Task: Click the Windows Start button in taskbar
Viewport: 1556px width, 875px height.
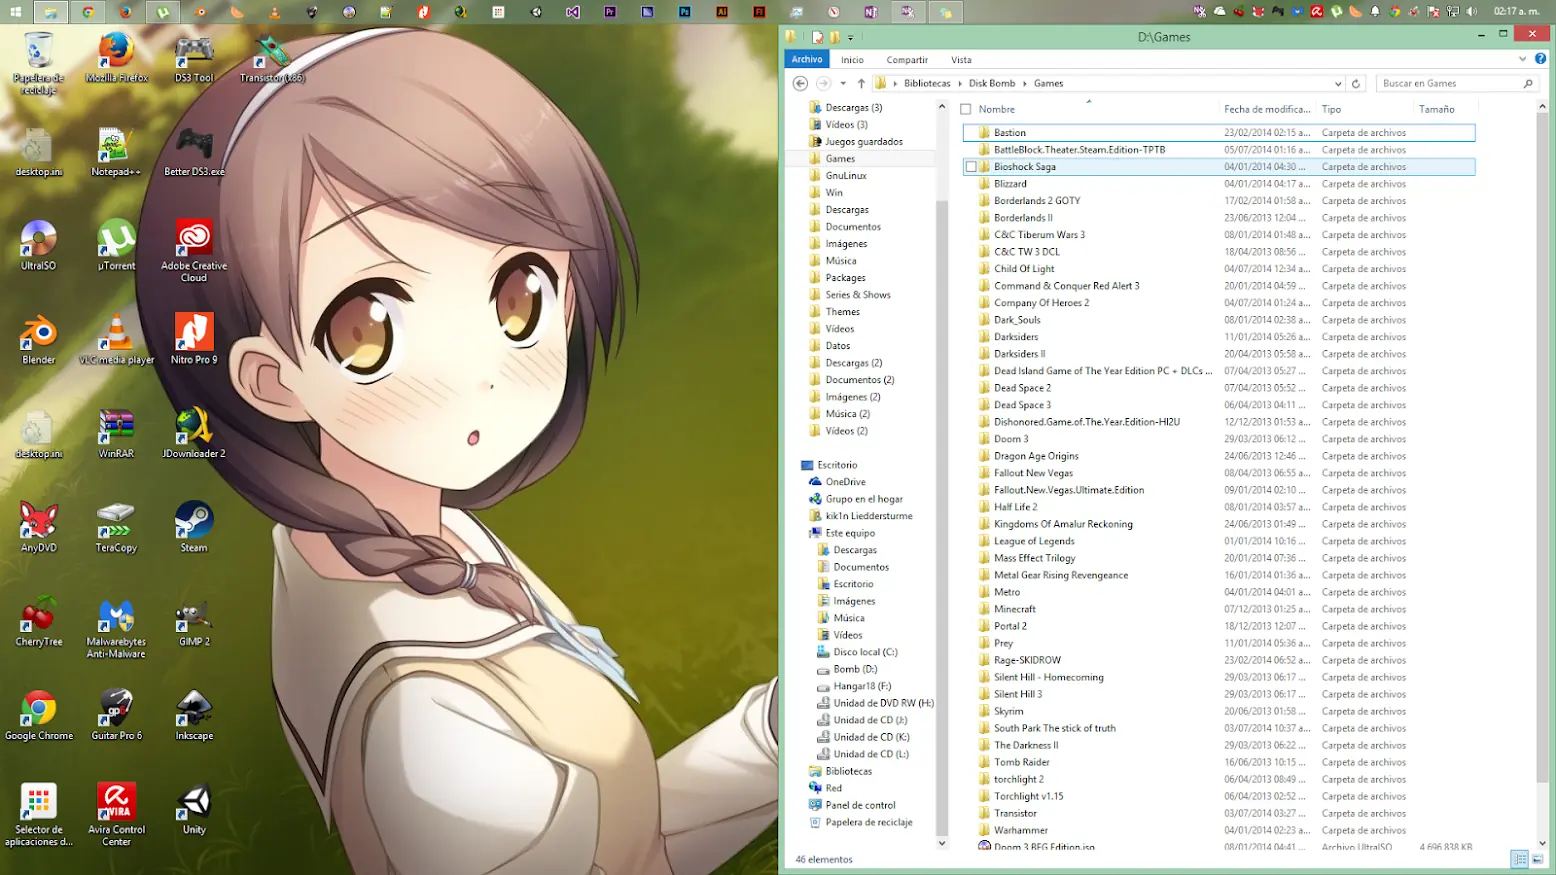Action: click(x=15, y=12)
